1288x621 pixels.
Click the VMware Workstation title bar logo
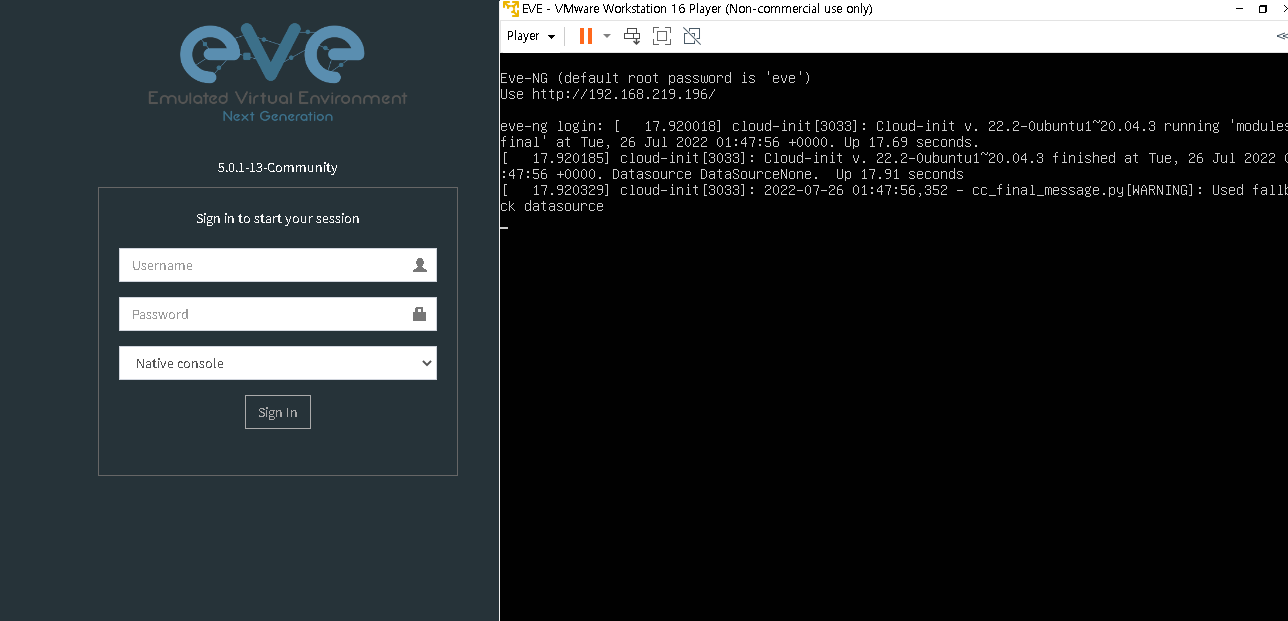(510, 9)
